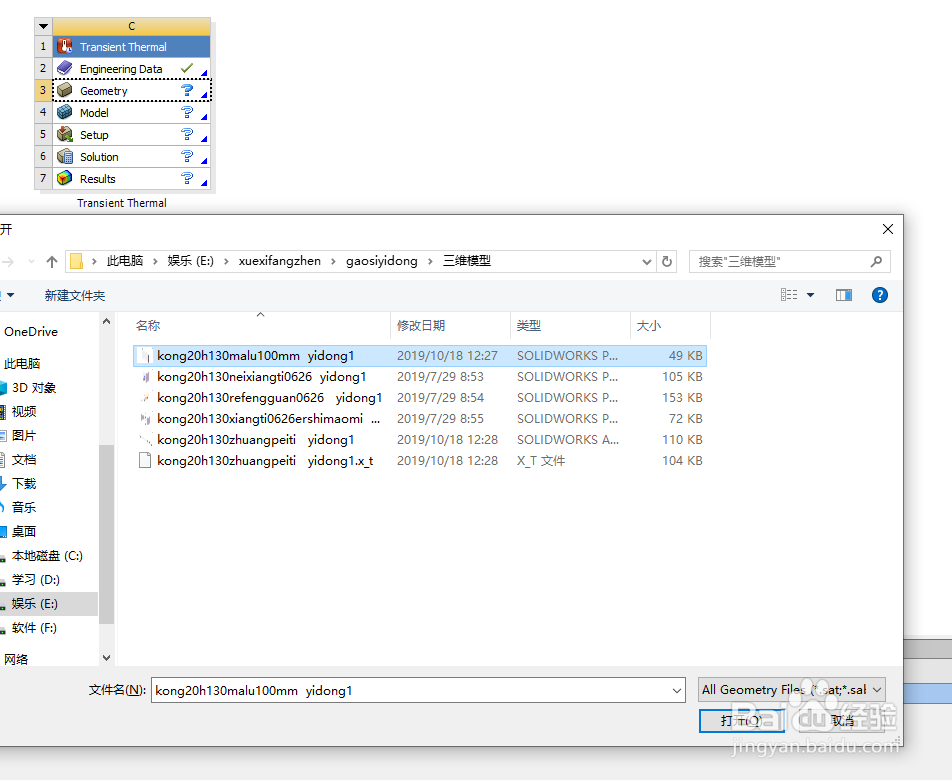The height and width of the screenshot is (780, 952).
Task: Close the open file dialog
Action: tap(888, 229)
